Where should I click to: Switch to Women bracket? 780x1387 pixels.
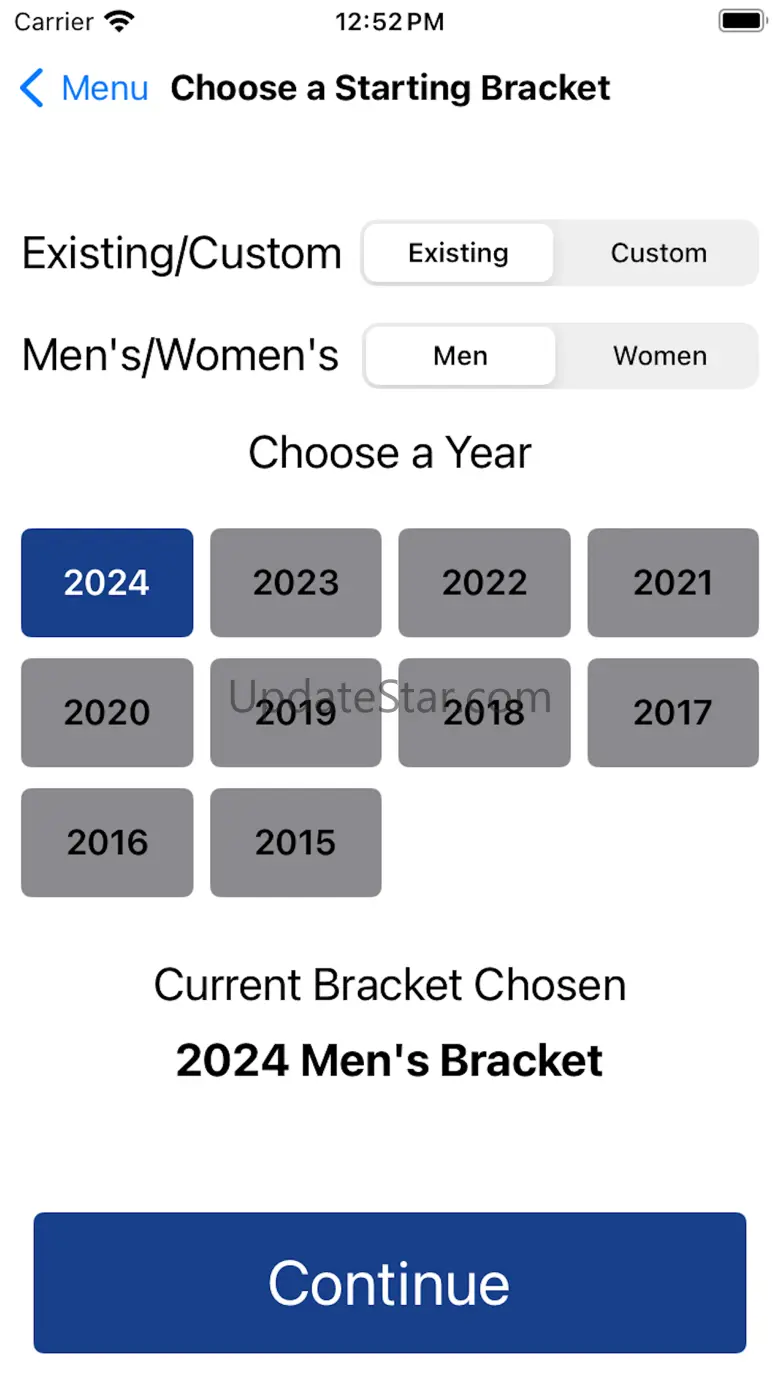pyautogui.click(x=659, y=356)
